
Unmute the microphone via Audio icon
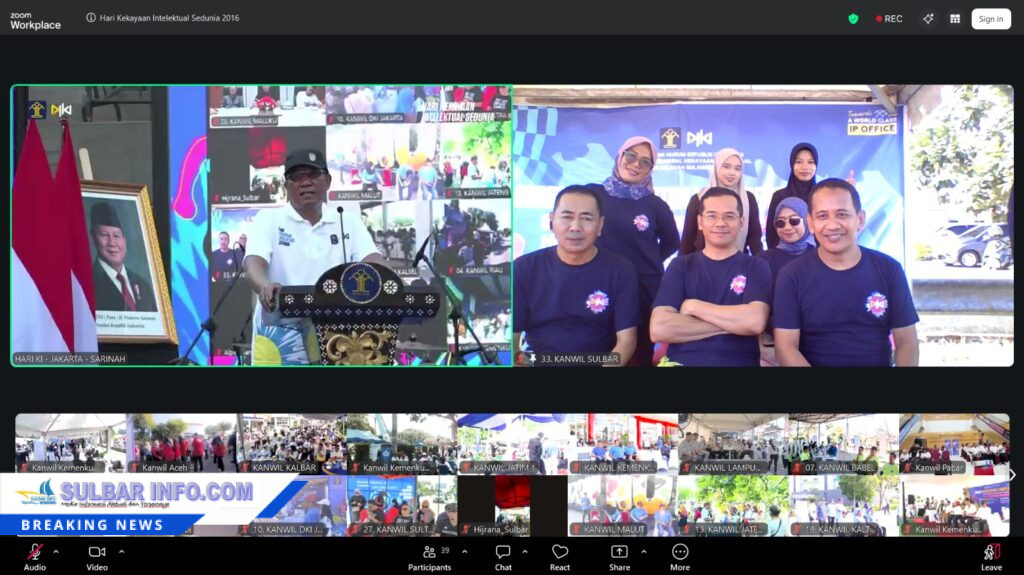tap(35, 552)
